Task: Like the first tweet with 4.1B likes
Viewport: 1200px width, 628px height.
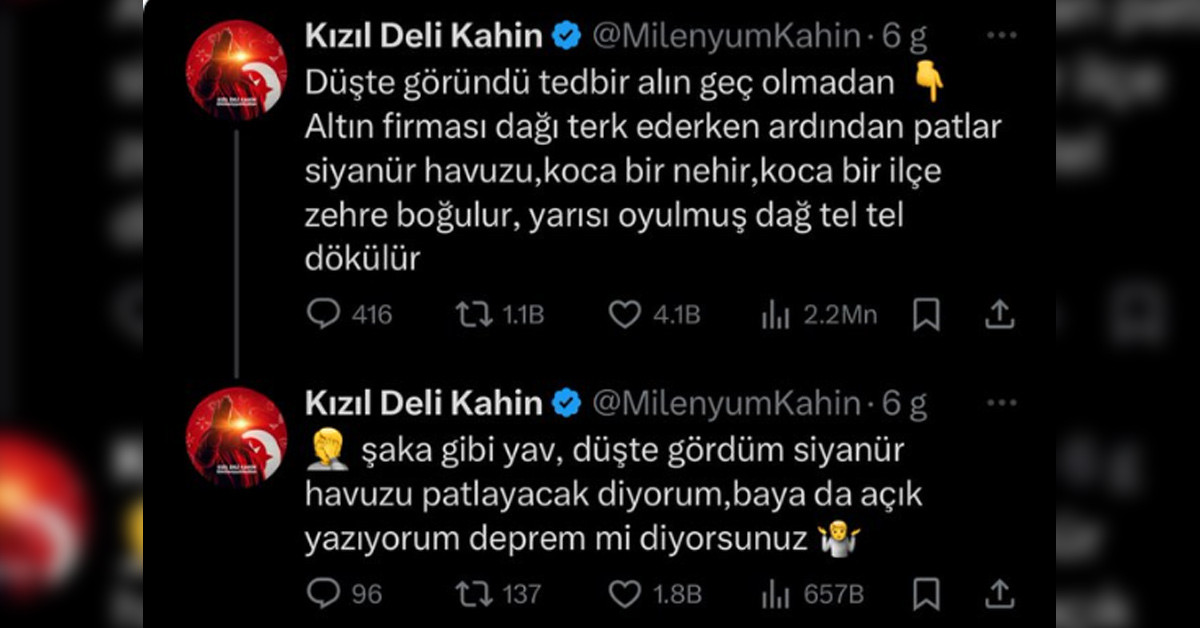Action: [x=625, y=315]
